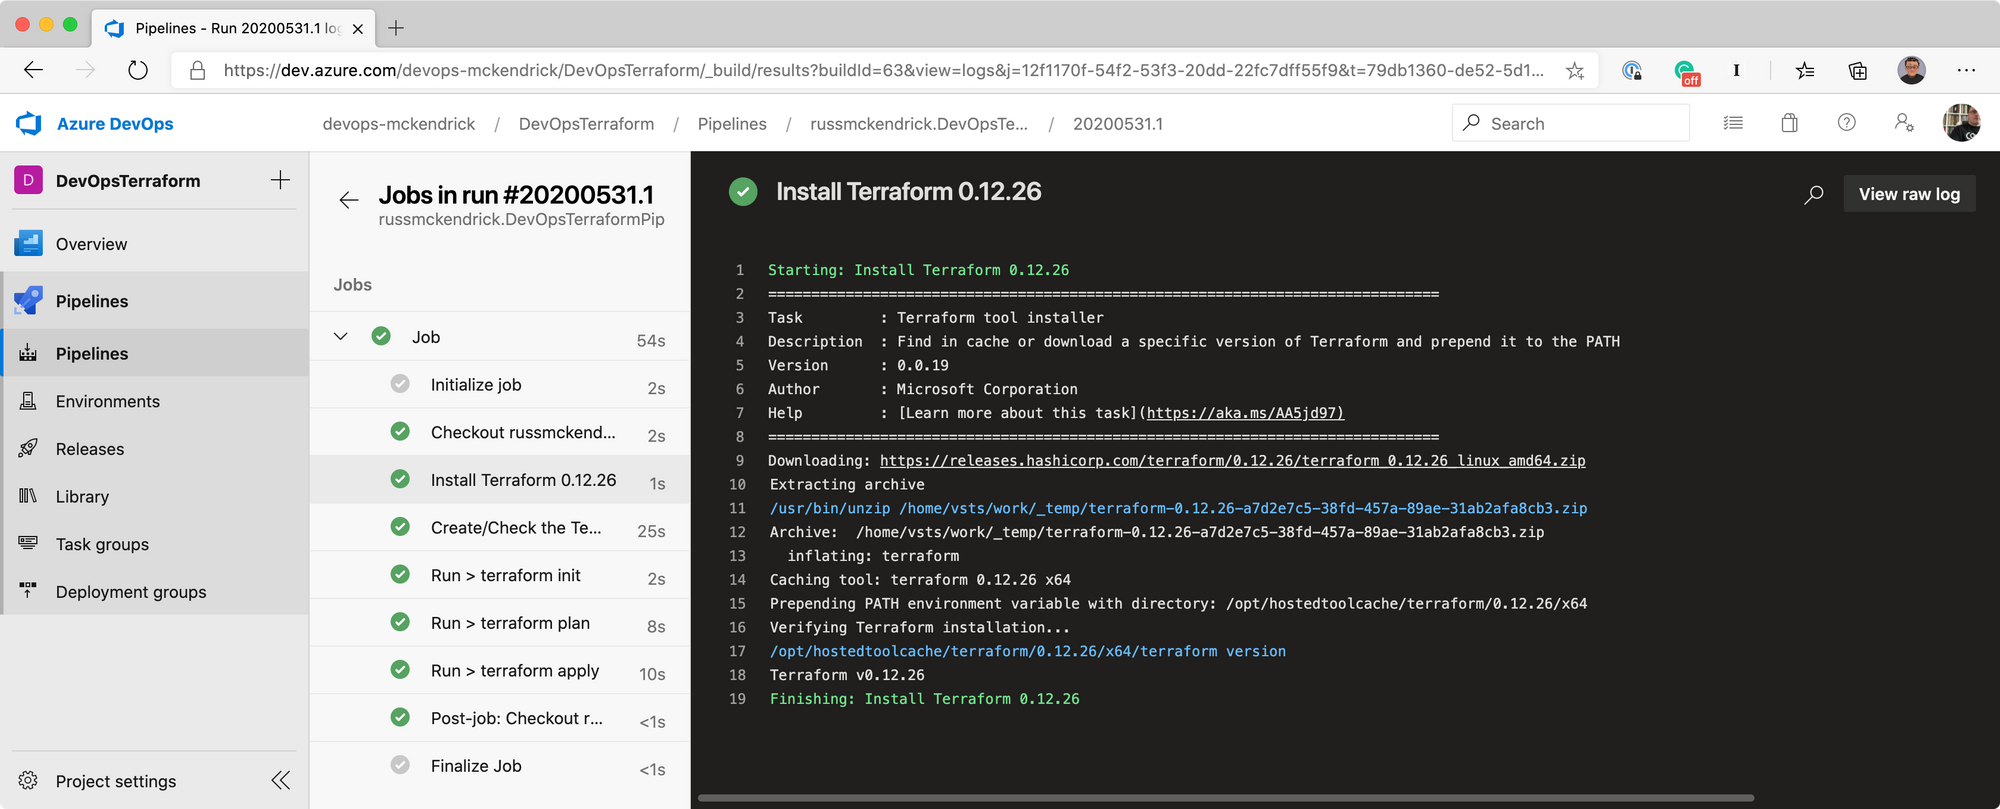The image size is (2000, 809).
Task: Click the browser profile avatar
Action: [1911, 70]
